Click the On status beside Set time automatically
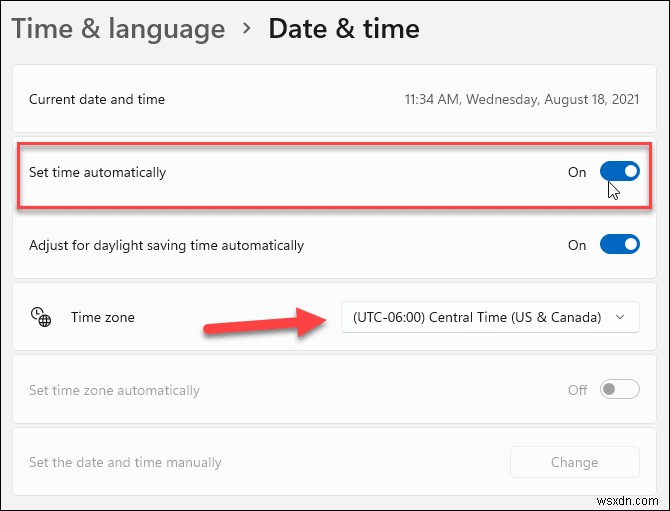This screenshot has width=670, height=511. (x=577, y=172)
